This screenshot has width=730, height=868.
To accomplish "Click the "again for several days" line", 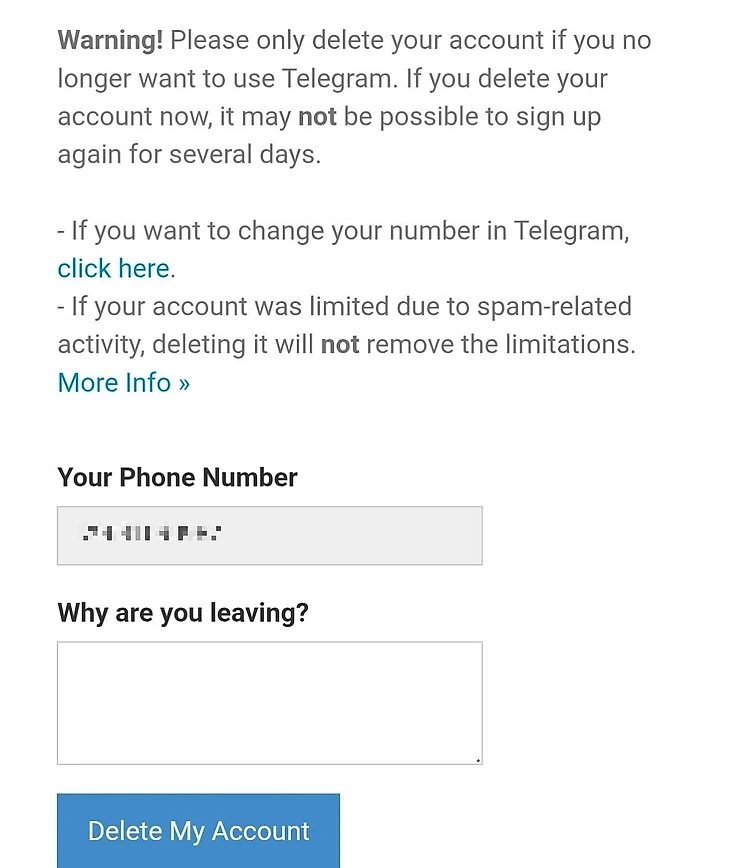I will 189,155.
